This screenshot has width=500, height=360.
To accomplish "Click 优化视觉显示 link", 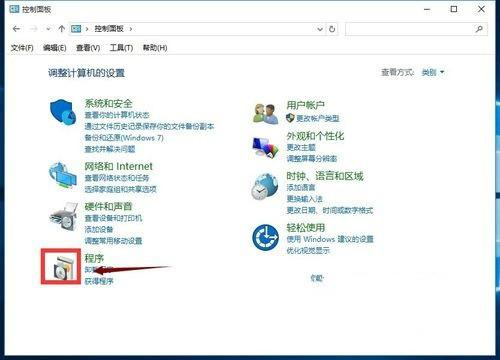I will [x=308, y=250].
